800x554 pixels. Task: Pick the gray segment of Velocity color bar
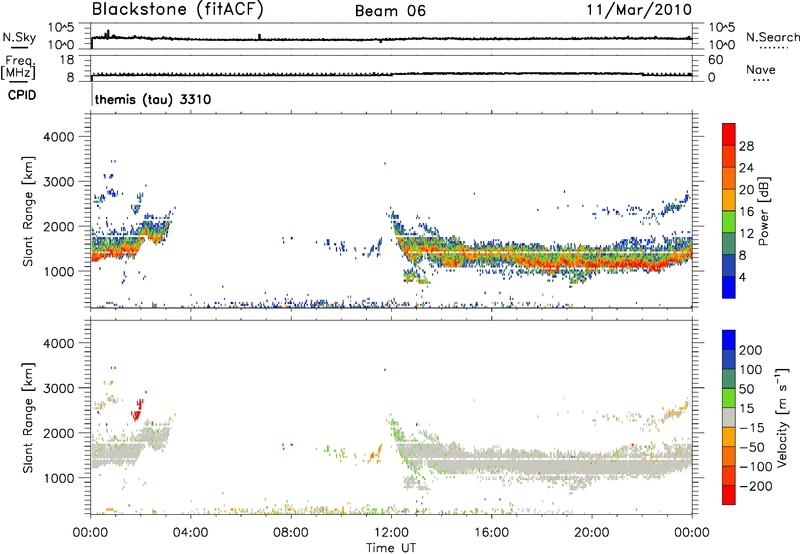(x=729, y=417)
